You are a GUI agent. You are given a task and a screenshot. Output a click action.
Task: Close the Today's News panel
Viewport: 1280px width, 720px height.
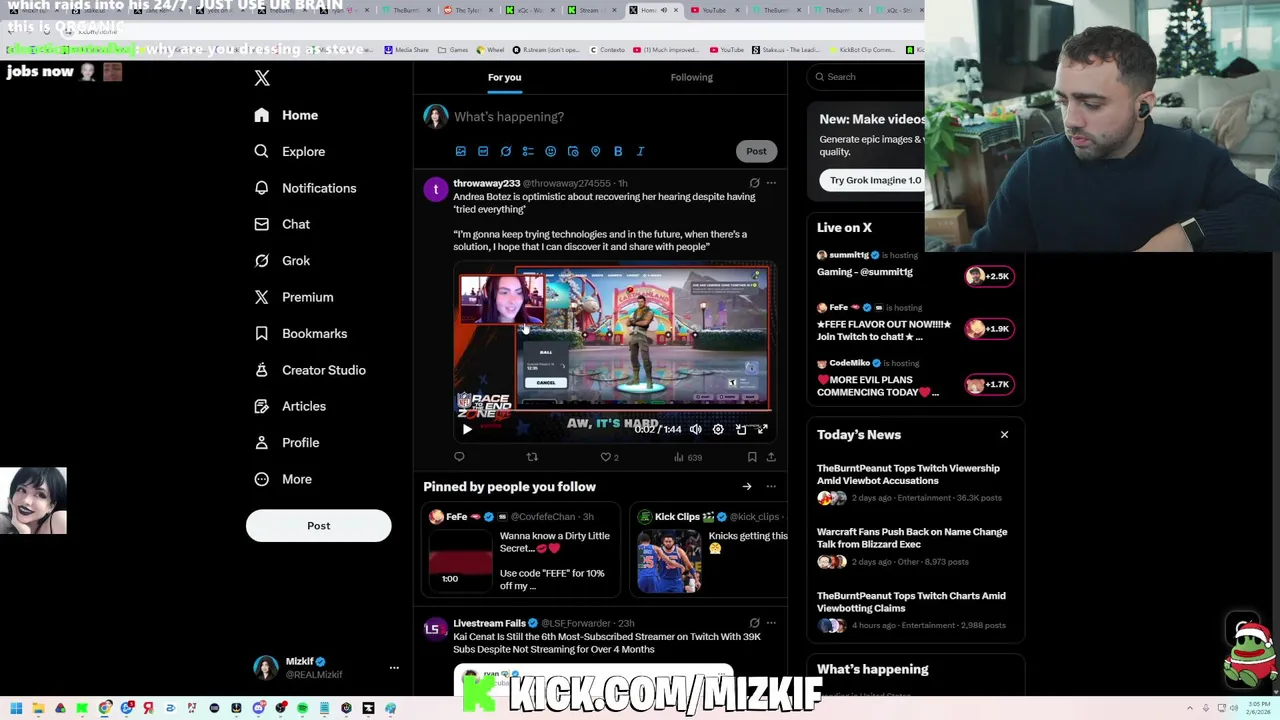coord(1004,435)
